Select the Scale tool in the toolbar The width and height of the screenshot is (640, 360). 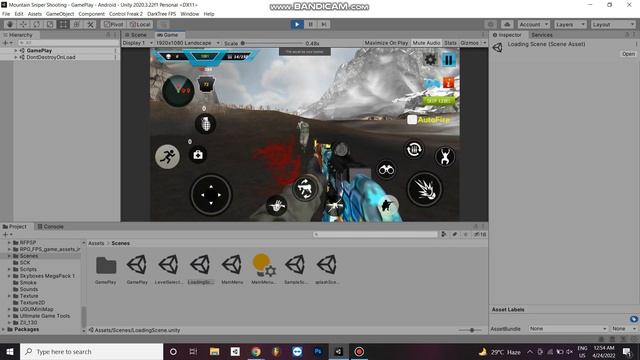(x=50, y=24)
